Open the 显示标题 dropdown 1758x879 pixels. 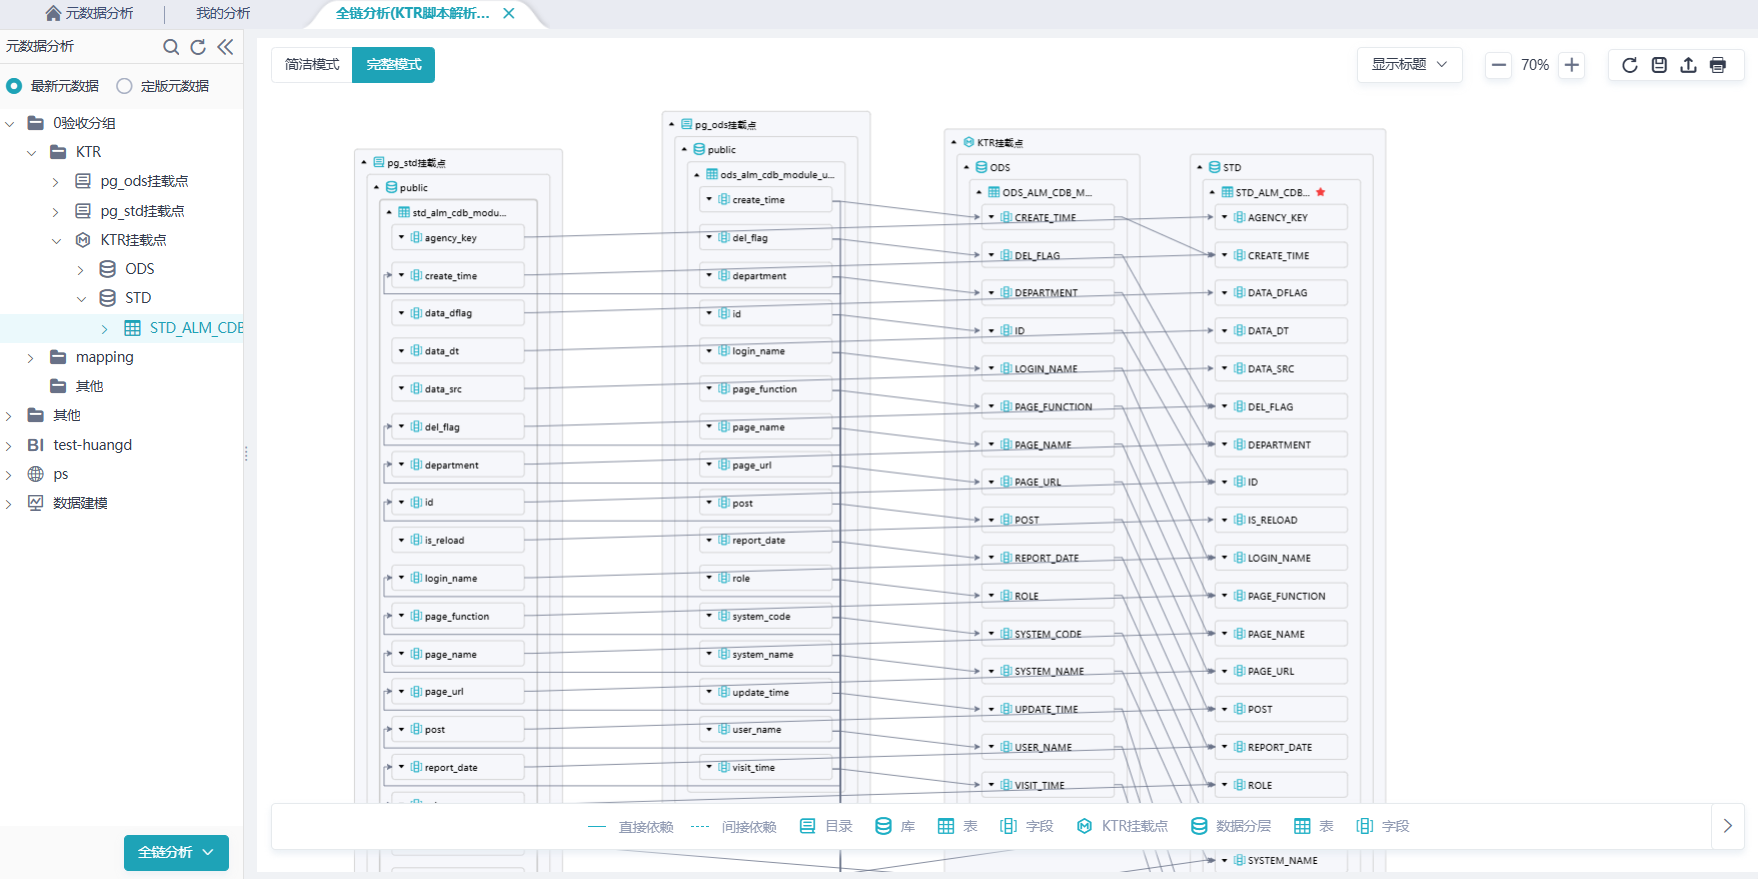(1409, 65)
